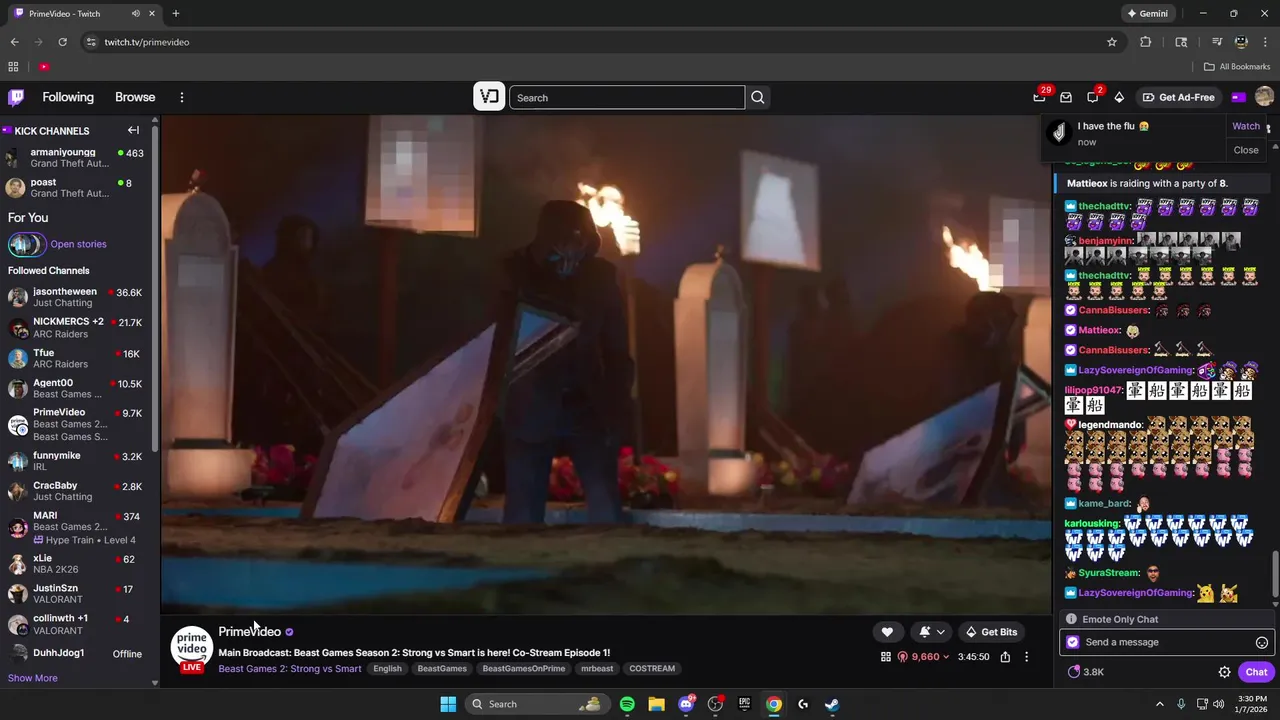Open File Explorer from taskbar
This screenshot has height=720, width=1280.
[x=656, y=704]
